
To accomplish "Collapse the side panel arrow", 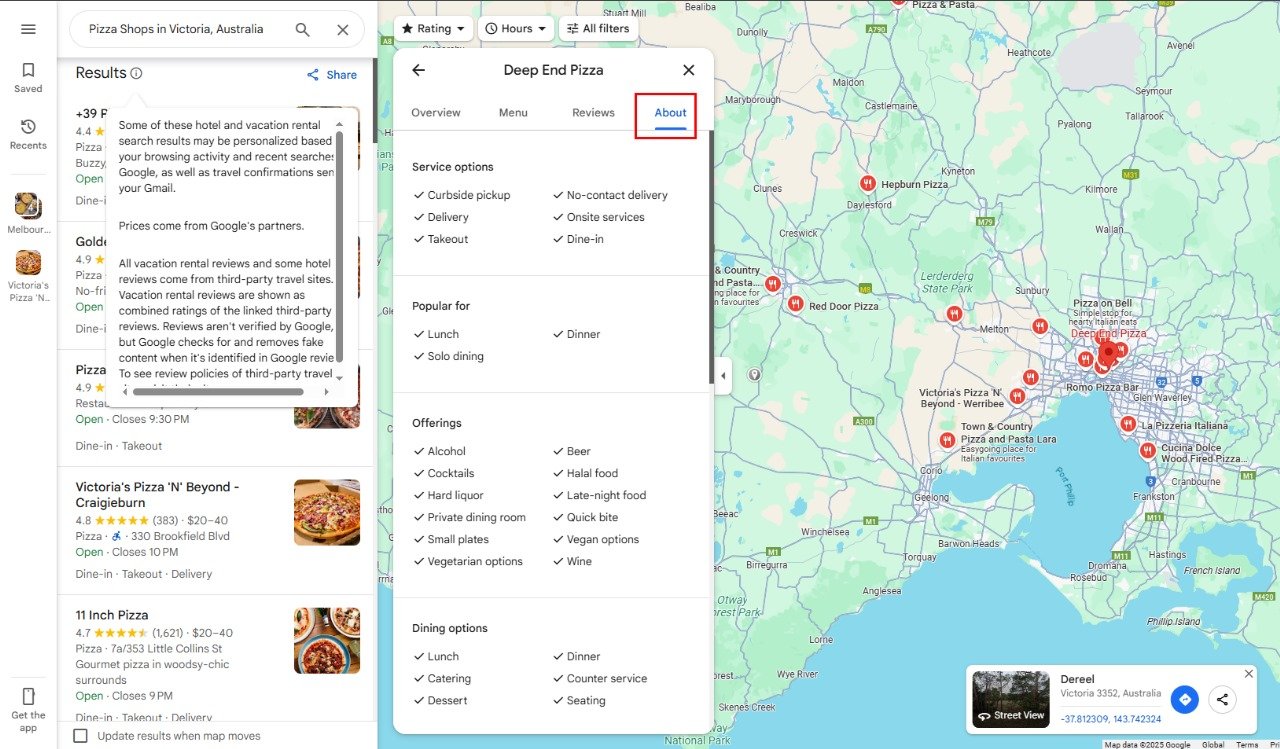I will click(x=723, y=376).
